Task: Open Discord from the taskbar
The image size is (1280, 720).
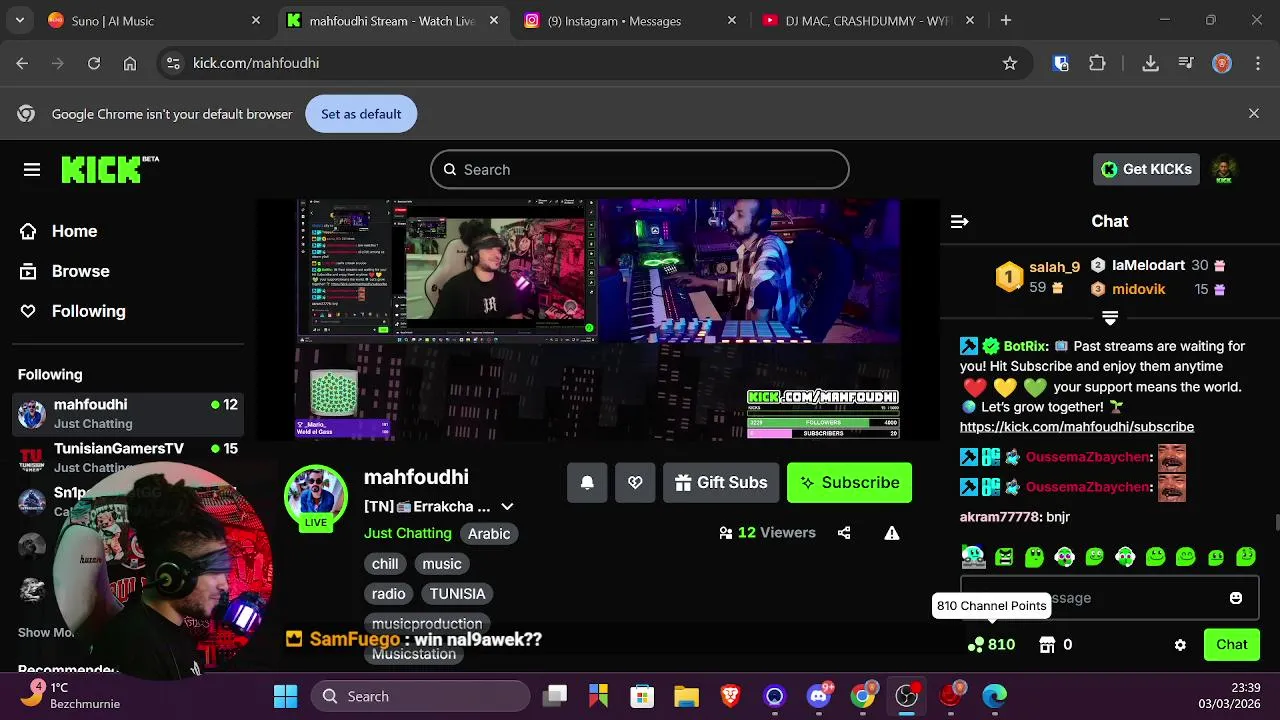Action: coord(819,696)
